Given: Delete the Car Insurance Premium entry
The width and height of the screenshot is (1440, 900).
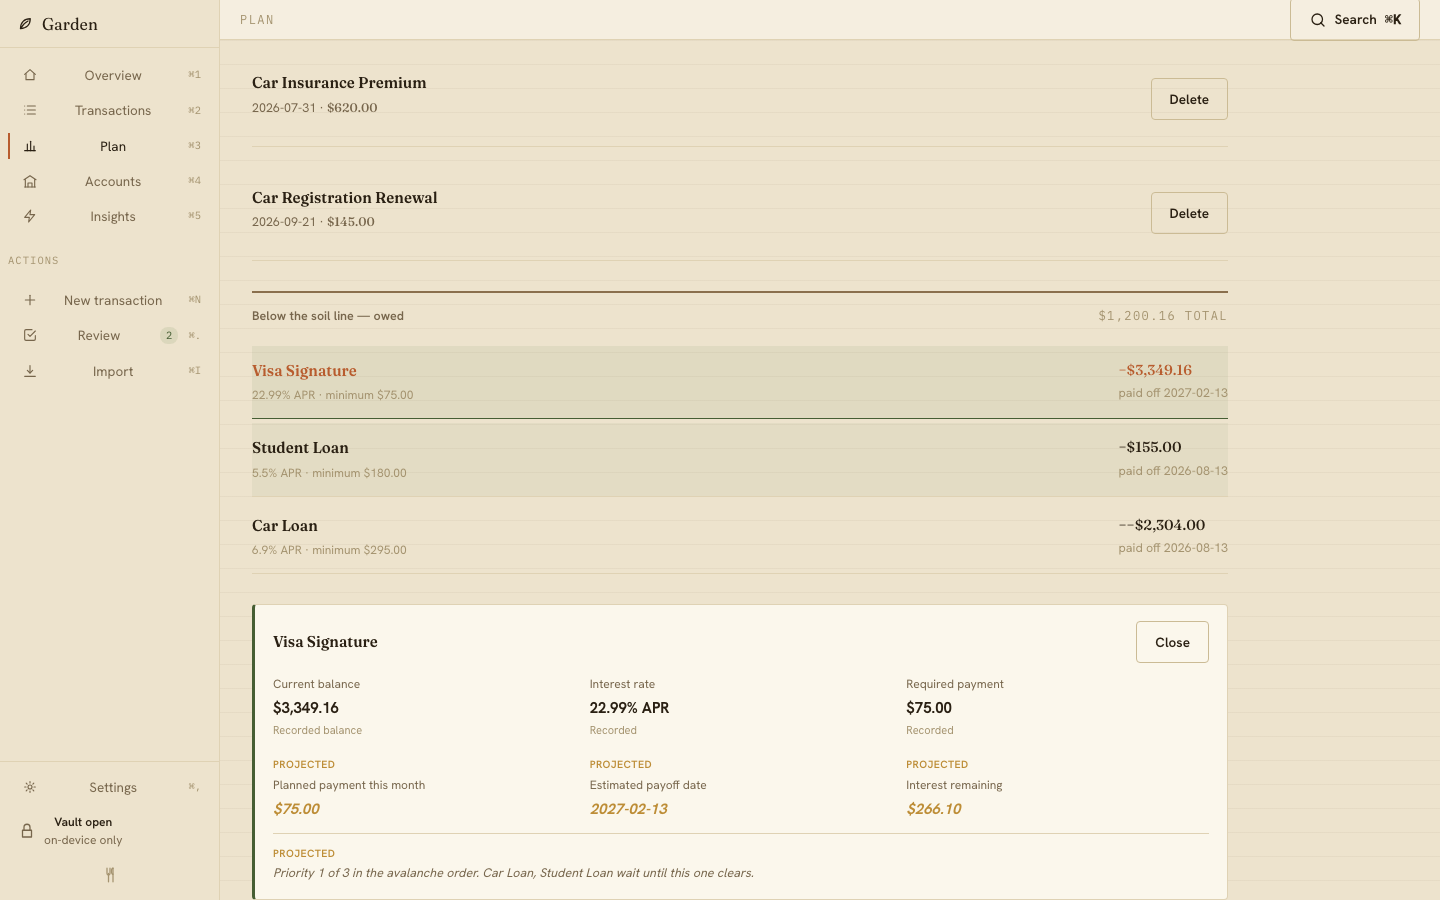Looking at the screenshot, I should point(1189,99).
